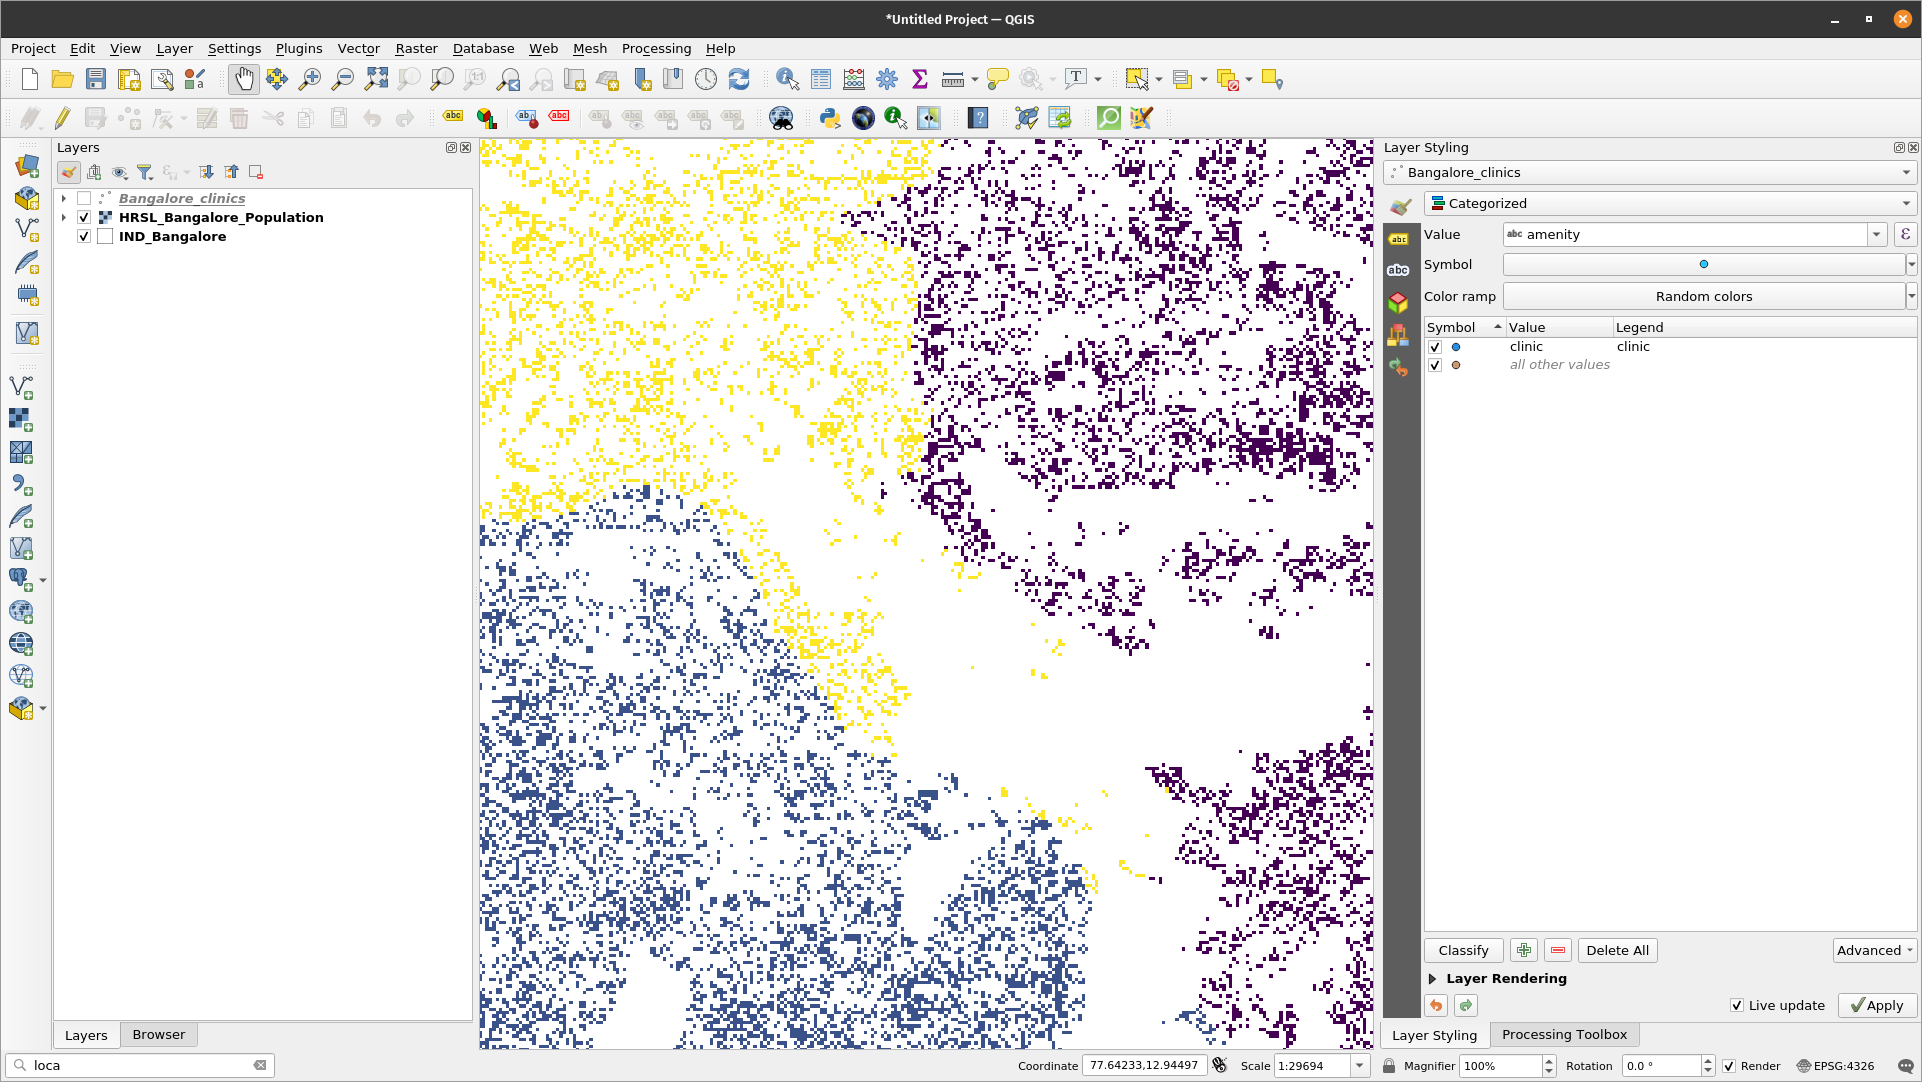
Task: Open the Diagrams tab icon in Layer Styling
Action: (1398, 334)
